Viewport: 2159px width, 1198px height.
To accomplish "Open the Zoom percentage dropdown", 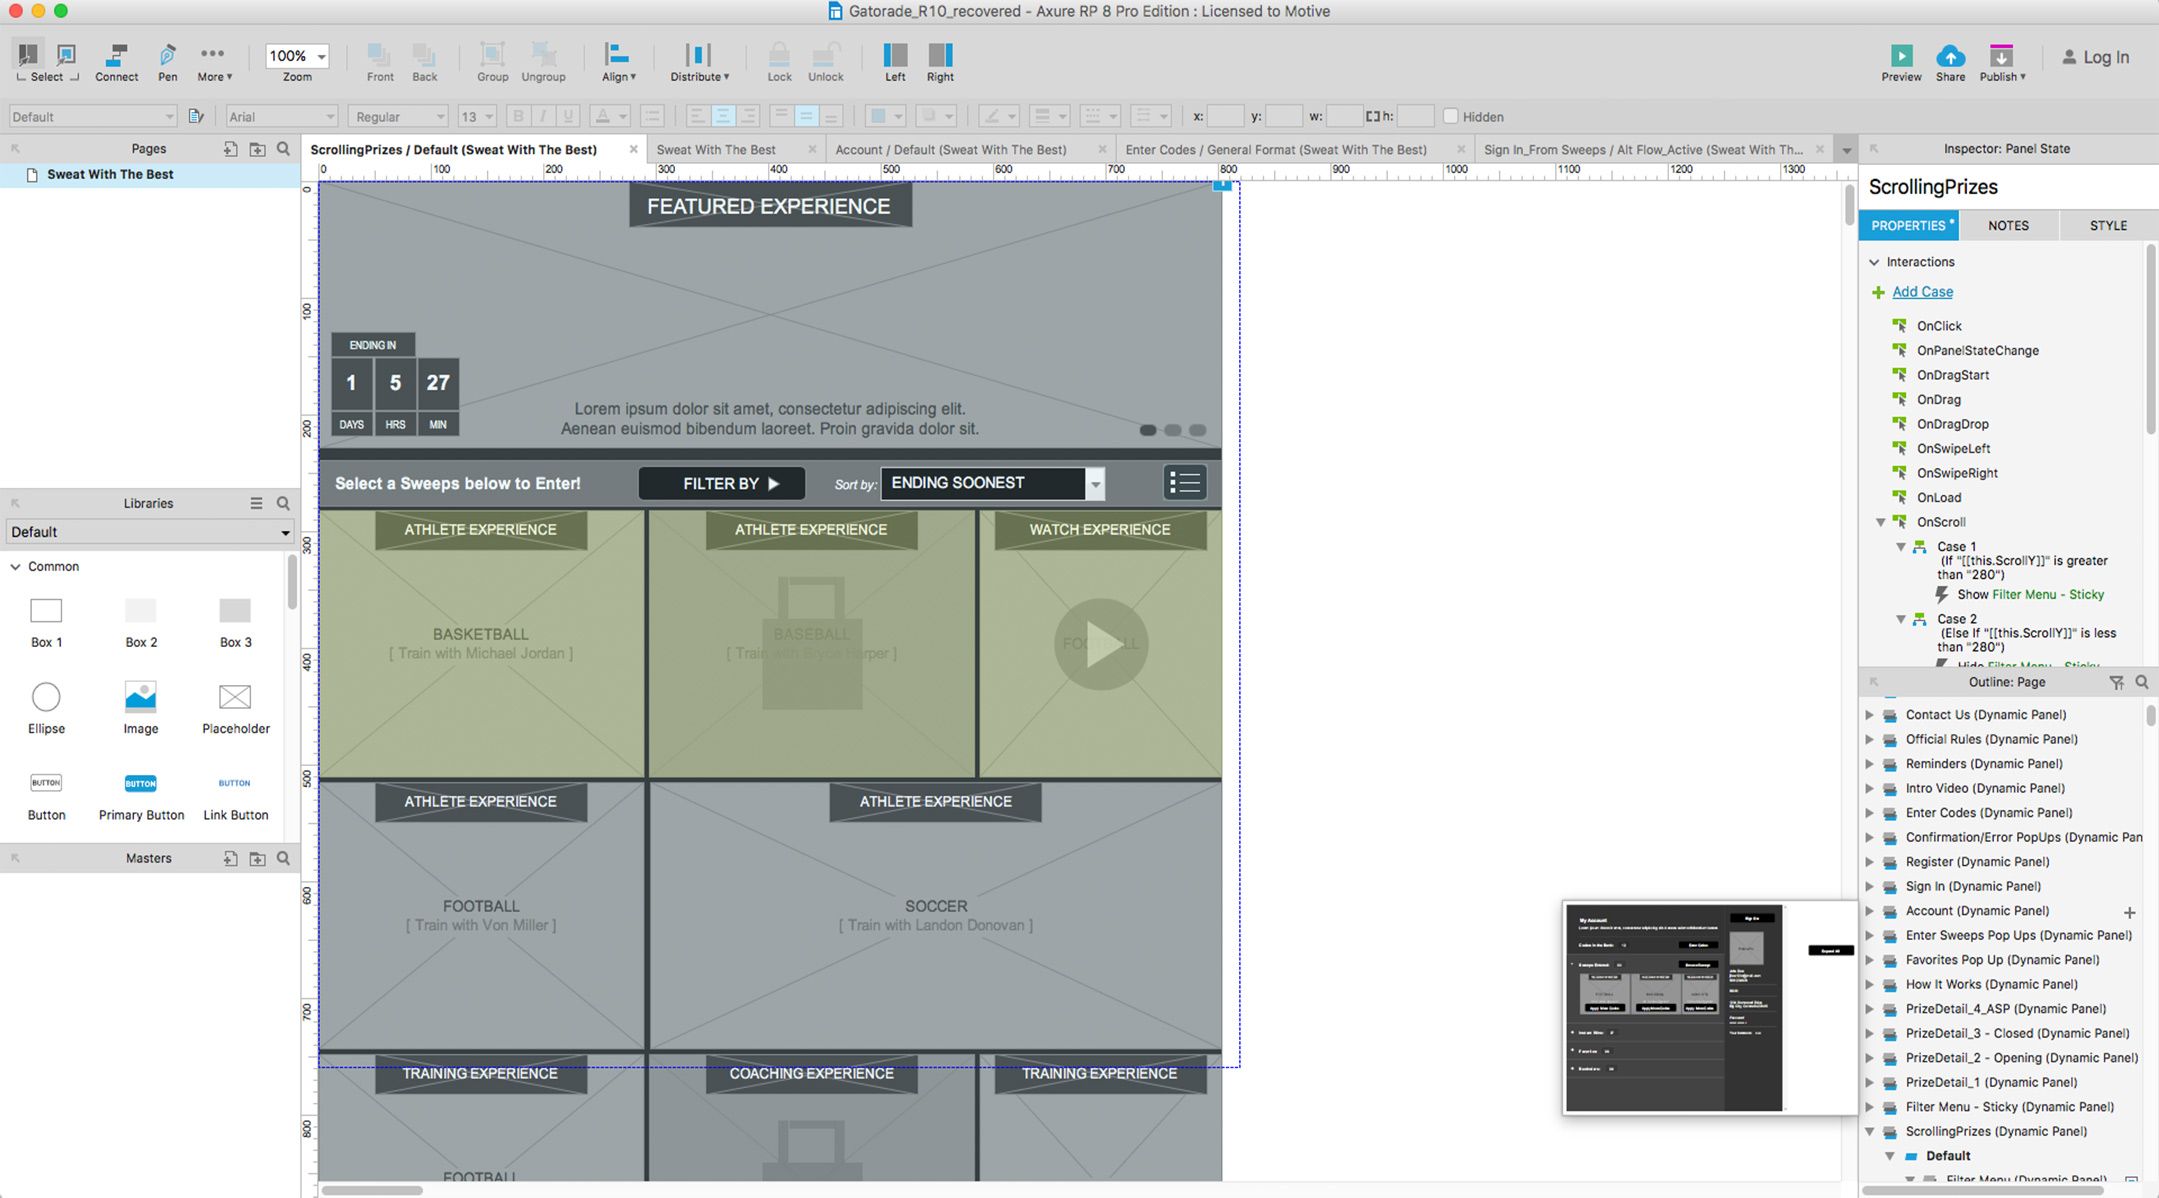I will pos(296,56).
